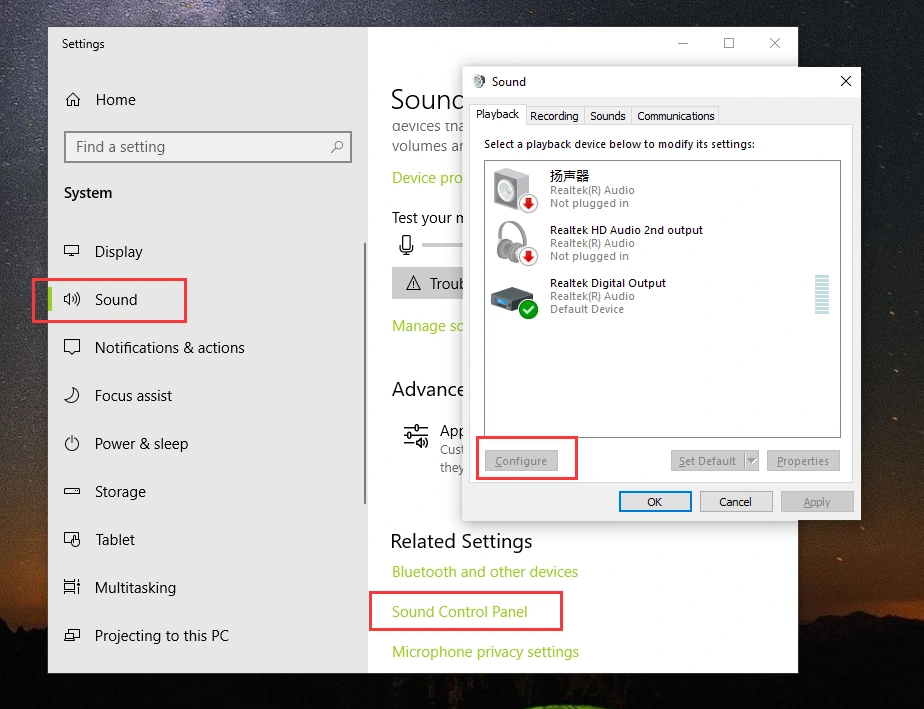Click the Set Default button
The height and width of the screenshot is (709, 924).
click(x=708, y=461)
